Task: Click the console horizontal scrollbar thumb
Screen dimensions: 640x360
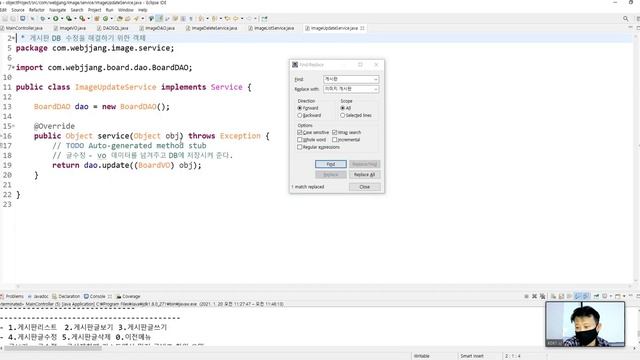Action: click(53, 348)
